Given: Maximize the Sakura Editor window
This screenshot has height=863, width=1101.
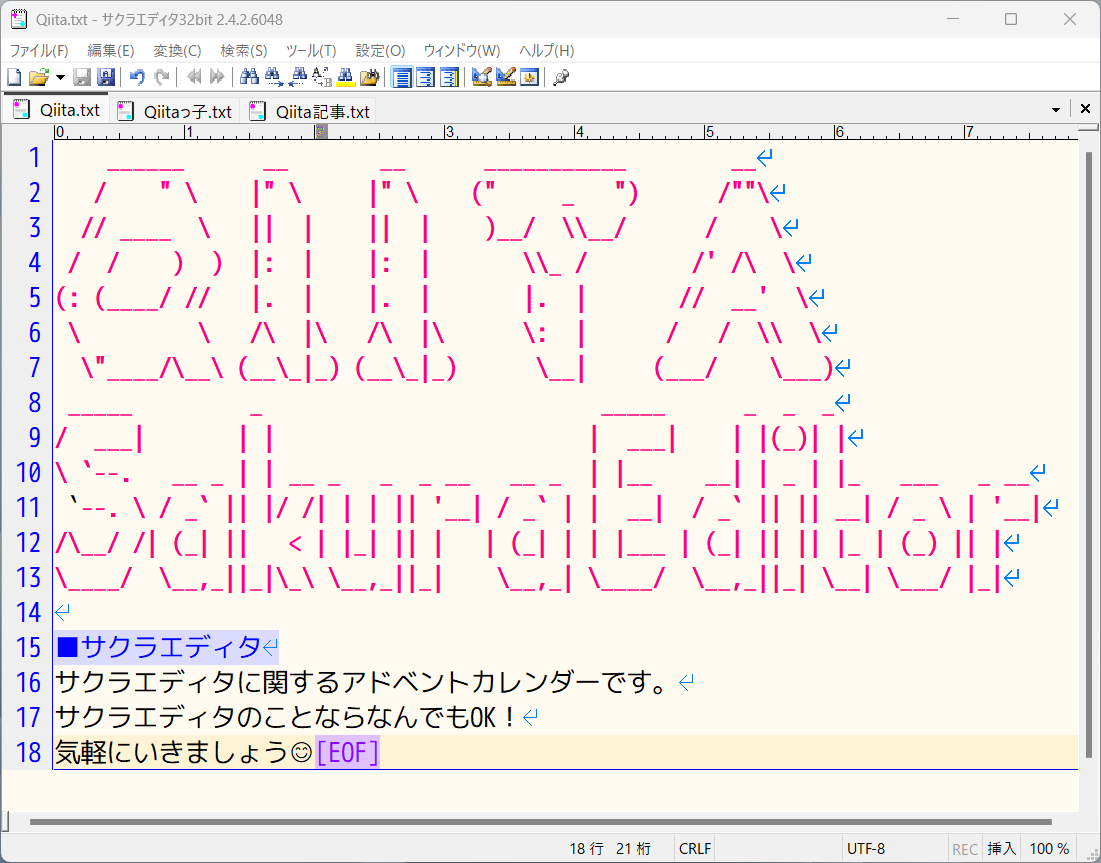Looking at the screenshot, I should coord(1011,19).
